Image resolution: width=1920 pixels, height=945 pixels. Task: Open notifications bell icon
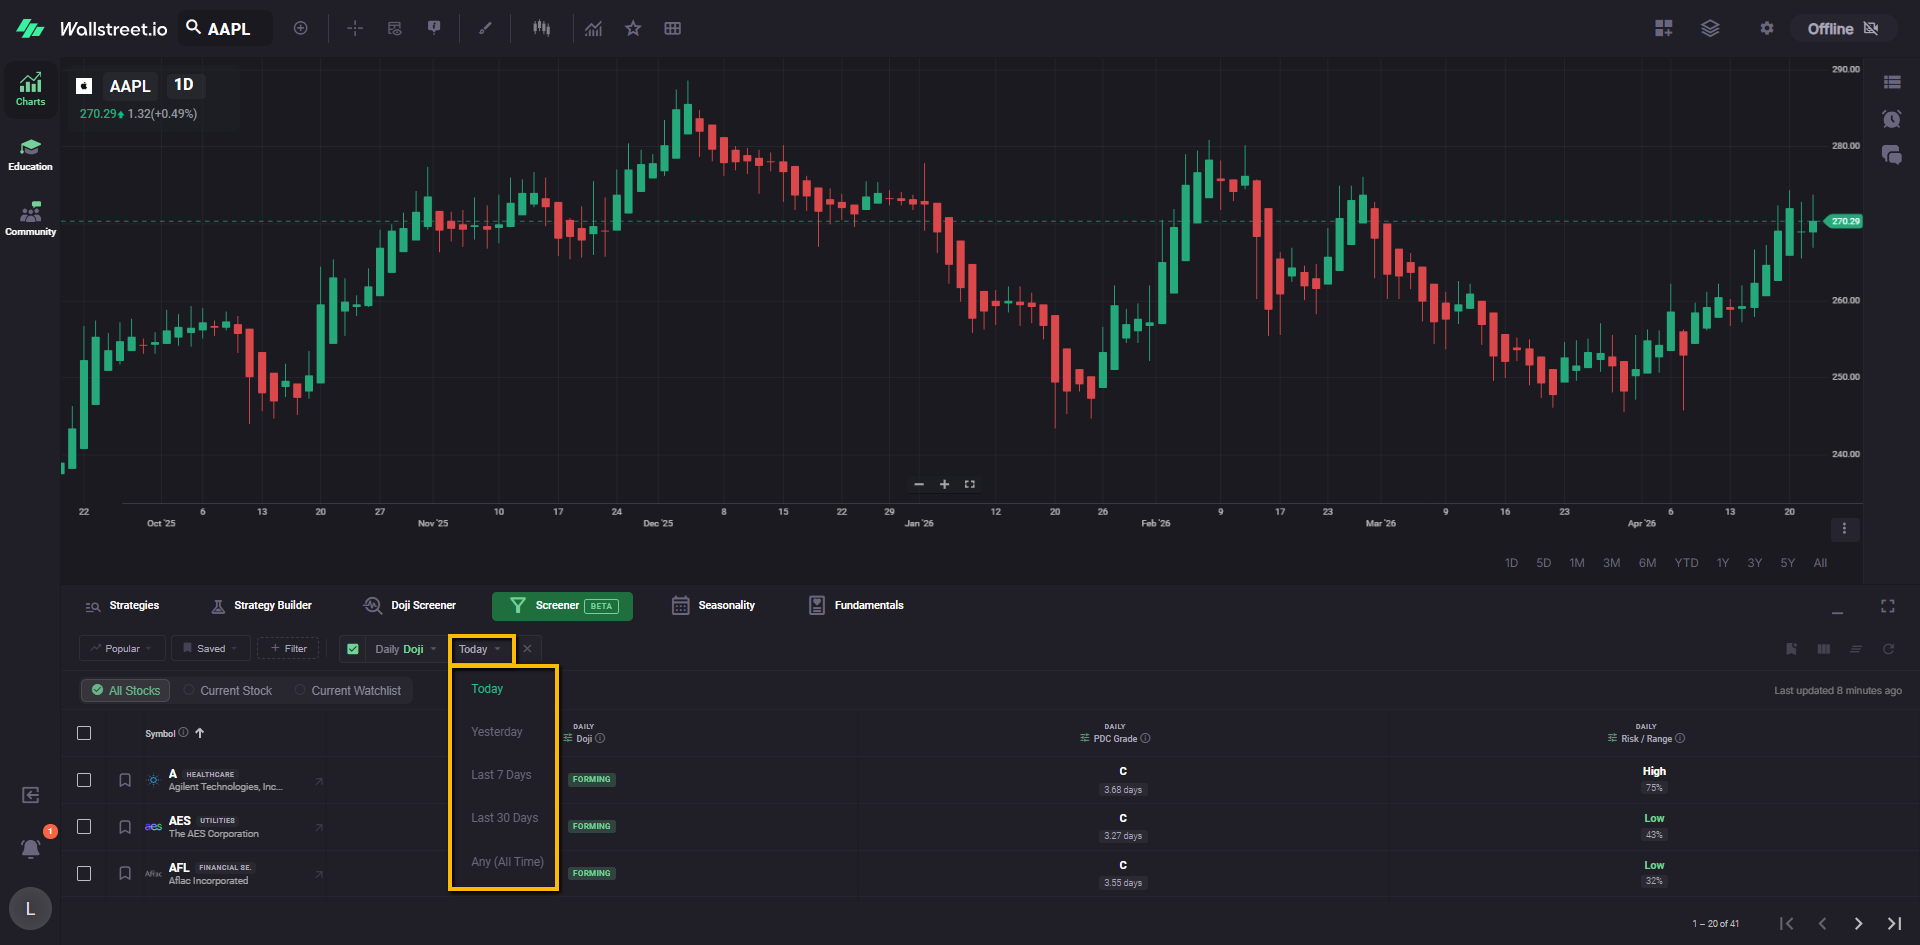coord(31,849)
